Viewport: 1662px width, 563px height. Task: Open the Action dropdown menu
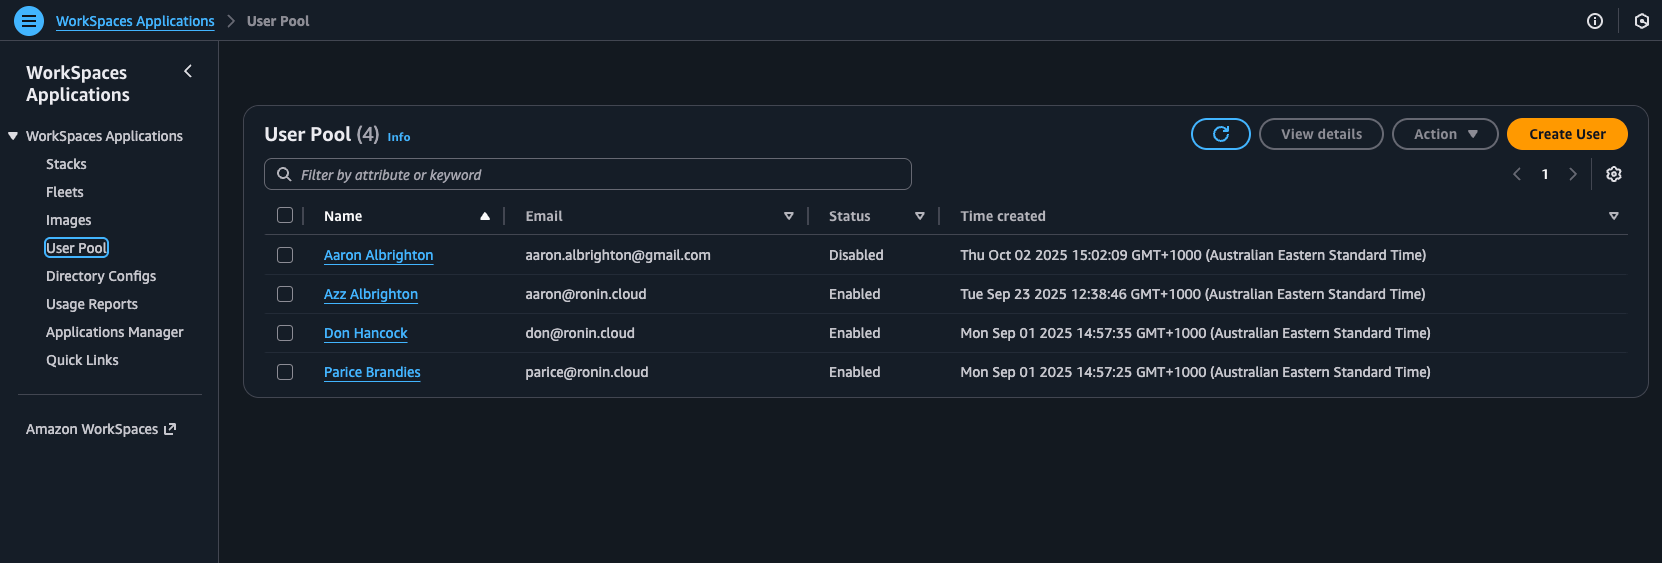(1445, 134)
